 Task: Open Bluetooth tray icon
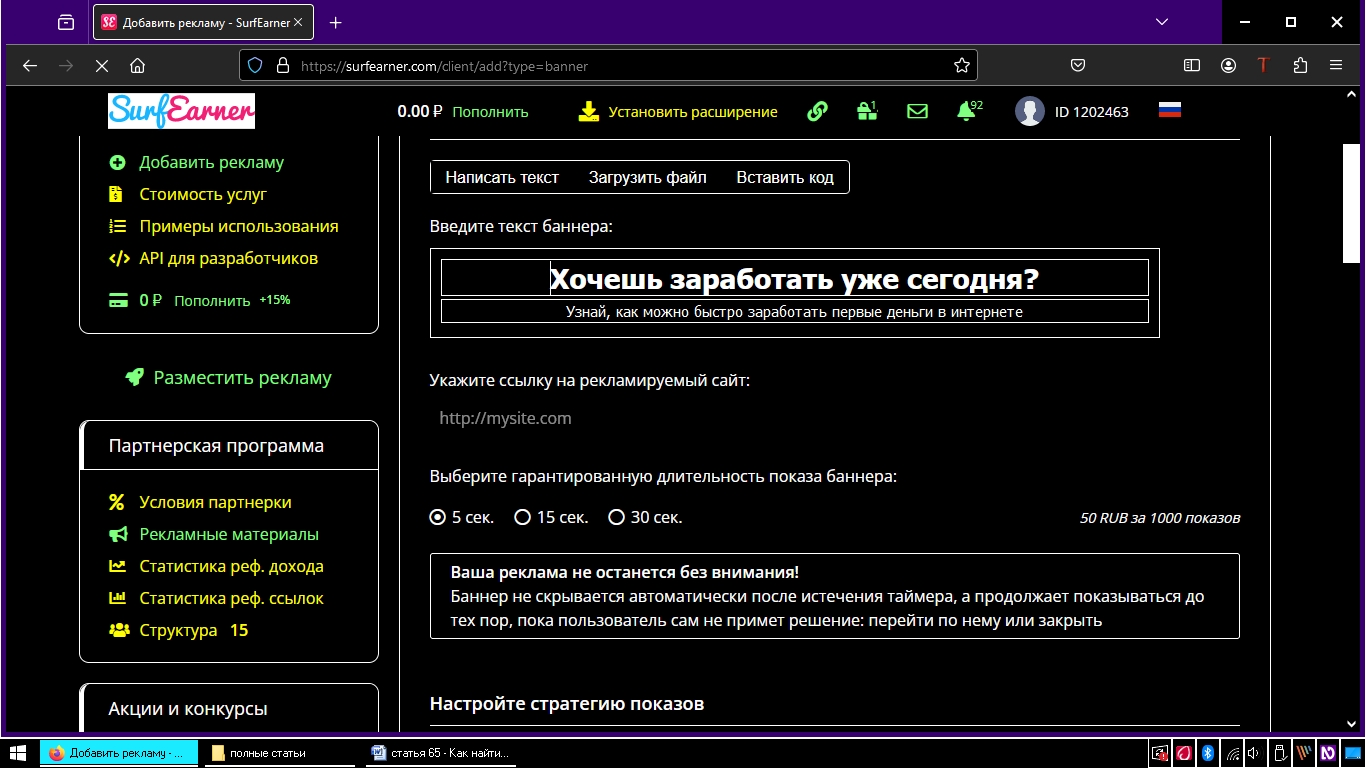(x=1208, y=753)
